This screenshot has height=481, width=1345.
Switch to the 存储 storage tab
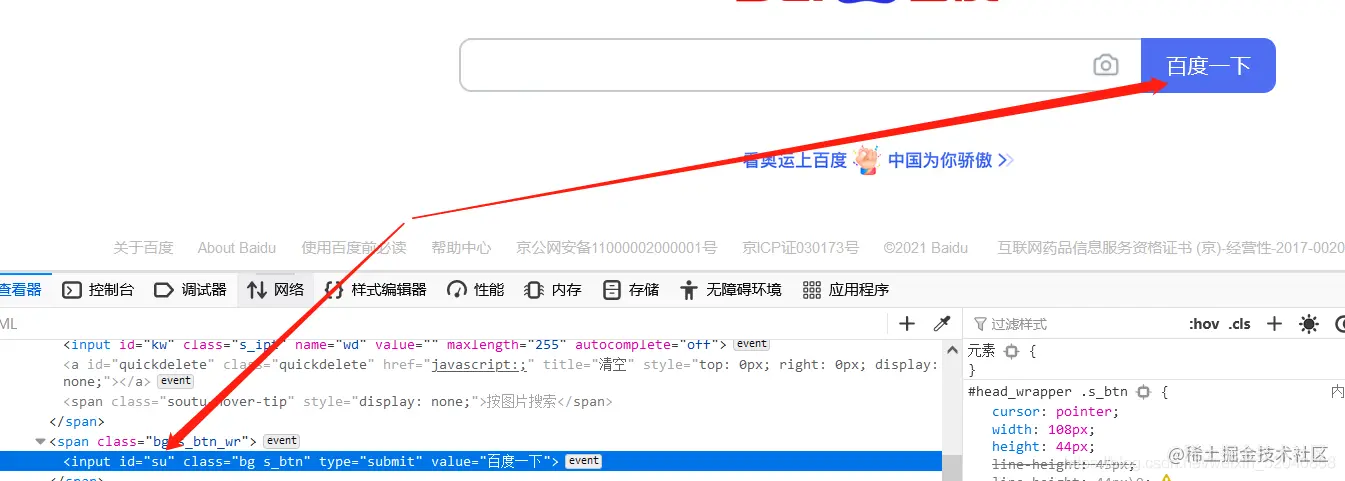pyautogui.click(x=631, y=290)
